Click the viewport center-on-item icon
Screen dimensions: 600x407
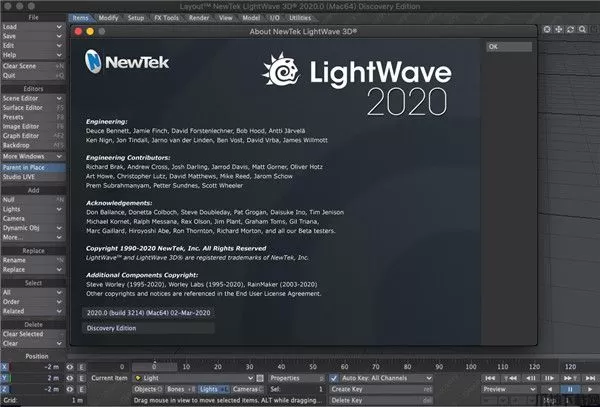tap(547, 29)
